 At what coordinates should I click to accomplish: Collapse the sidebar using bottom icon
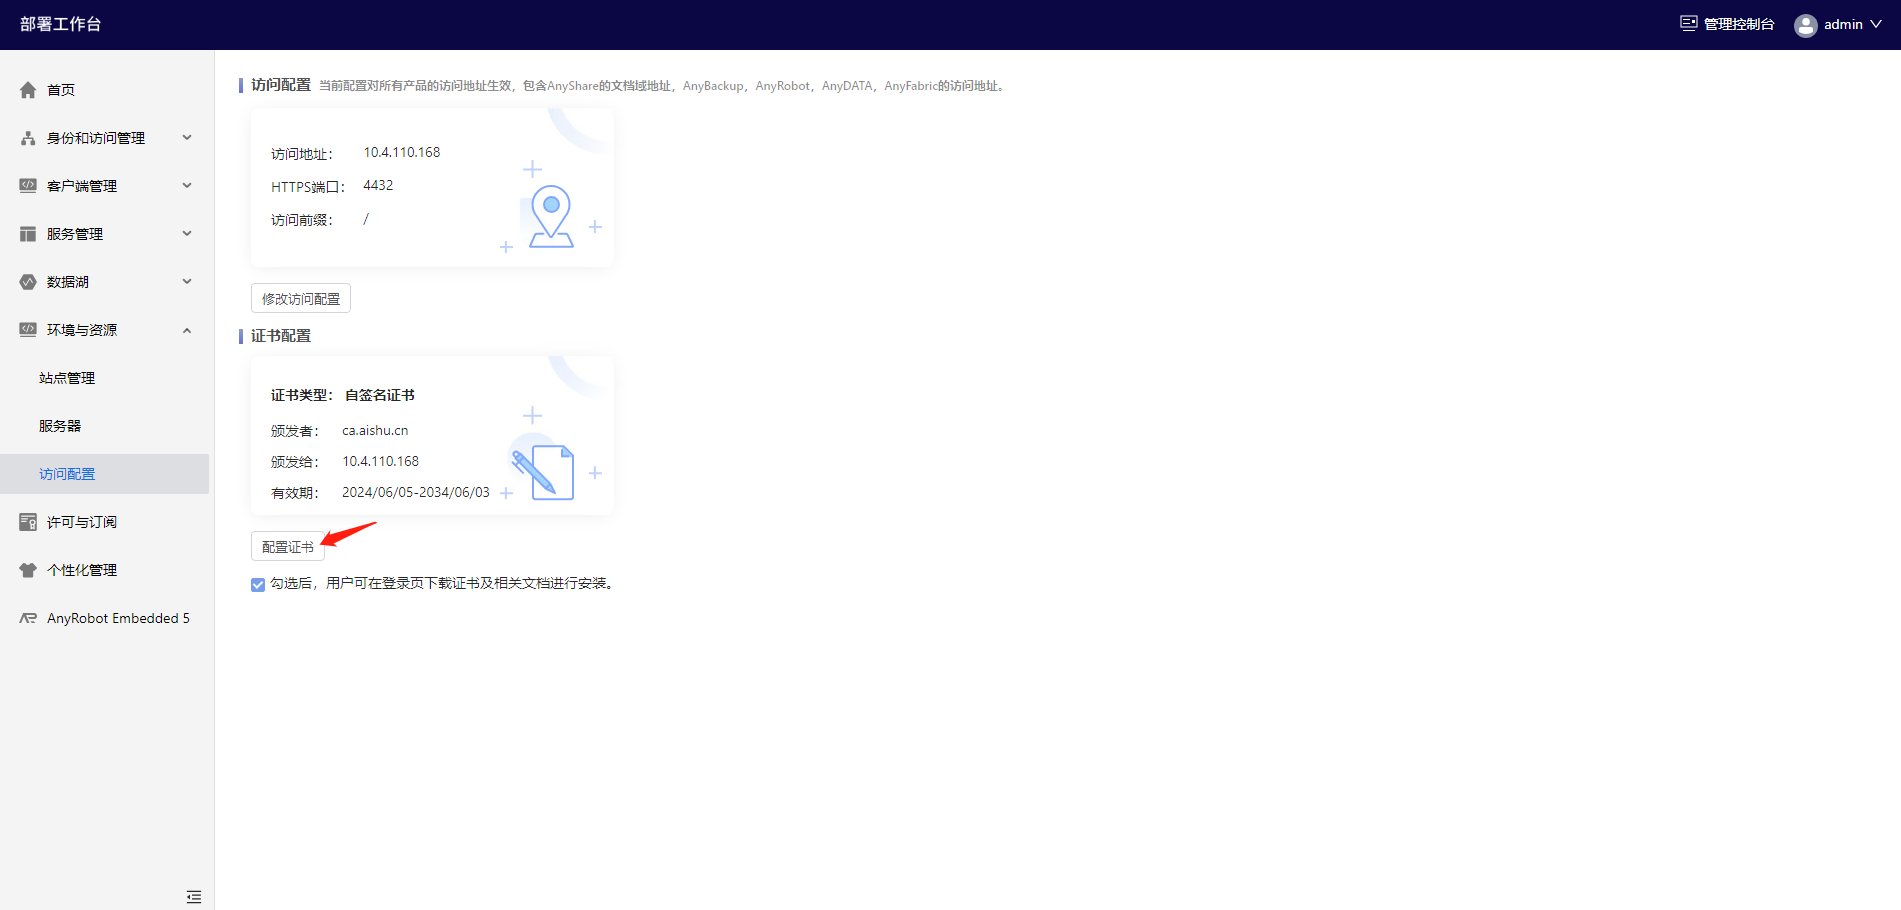point(194,897)
